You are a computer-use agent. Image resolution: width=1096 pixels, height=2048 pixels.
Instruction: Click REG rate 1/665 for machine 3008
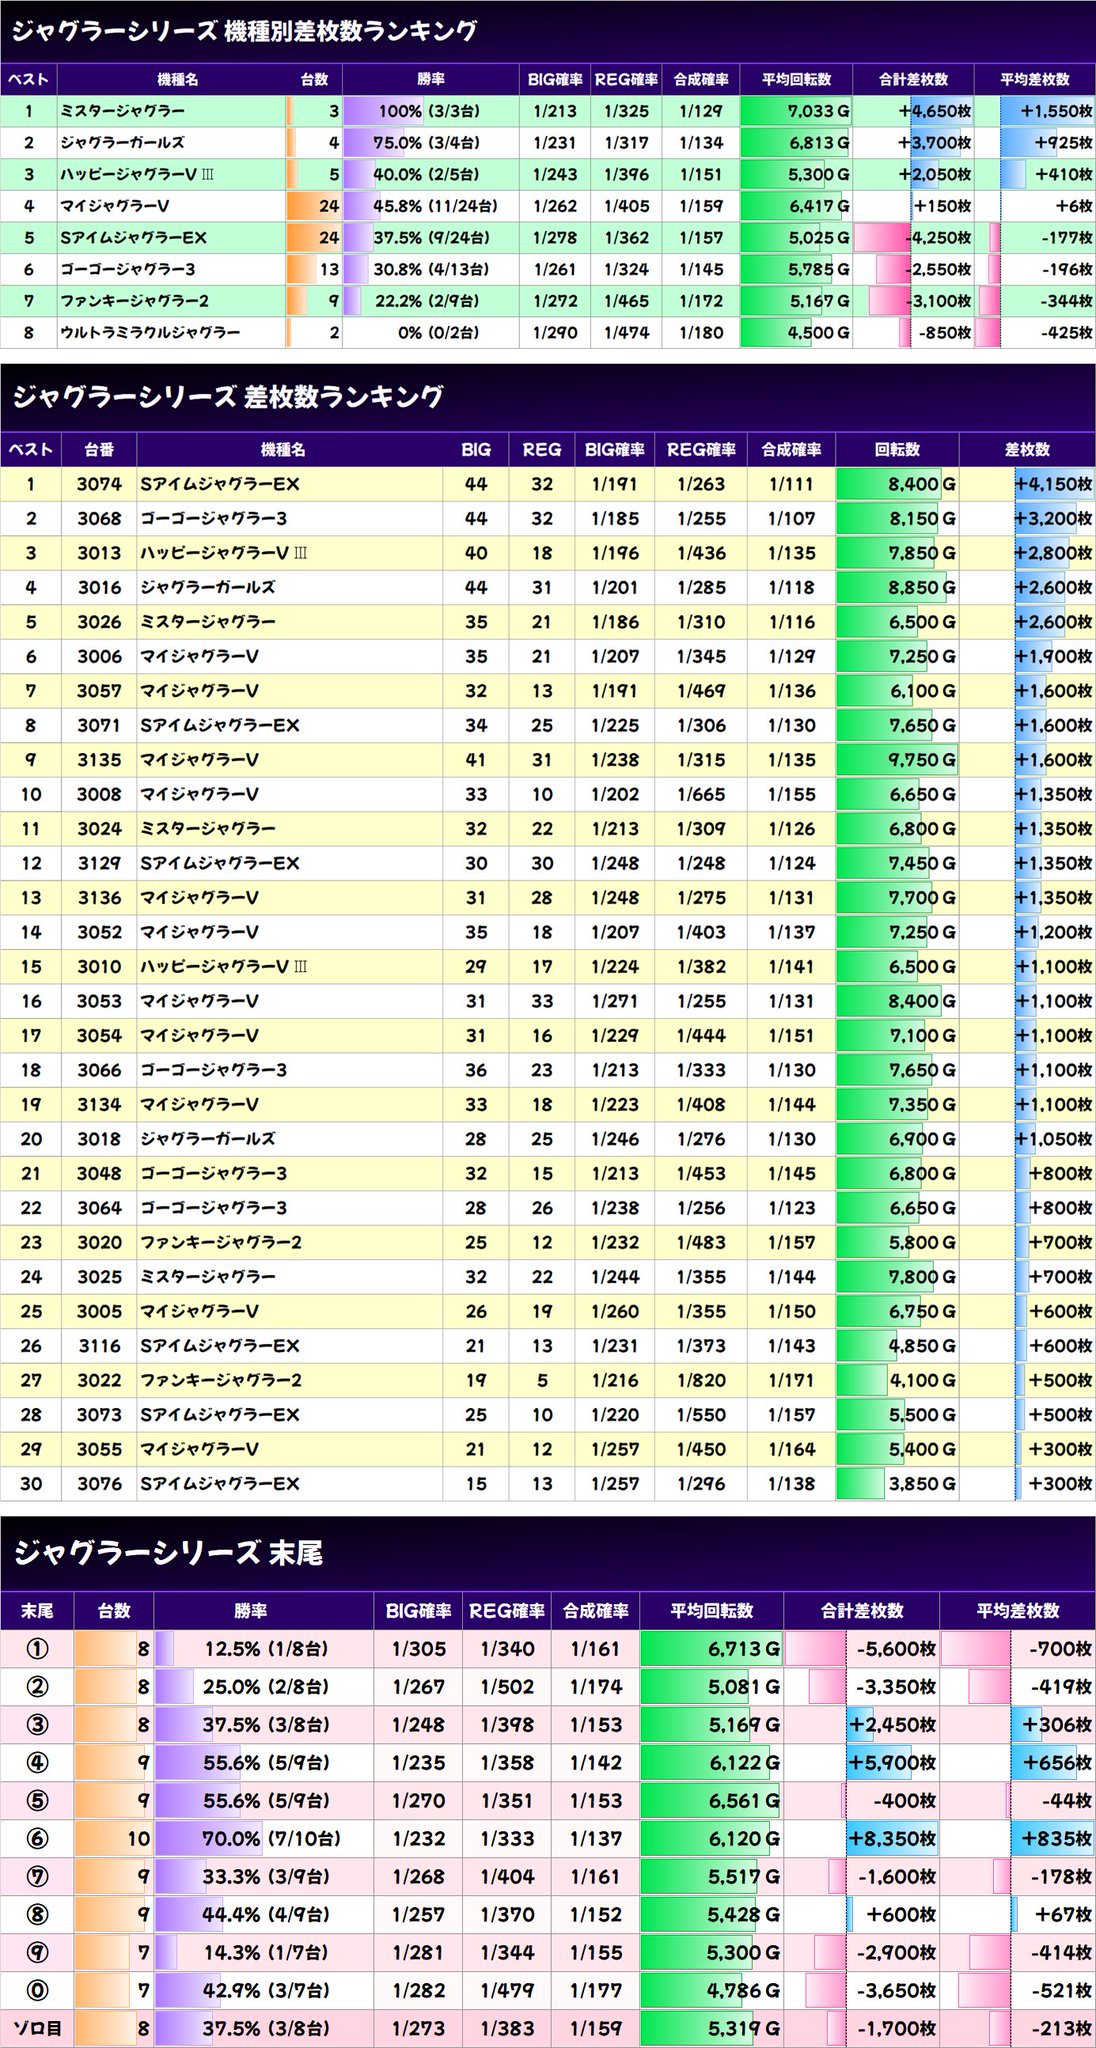(701, 794)
